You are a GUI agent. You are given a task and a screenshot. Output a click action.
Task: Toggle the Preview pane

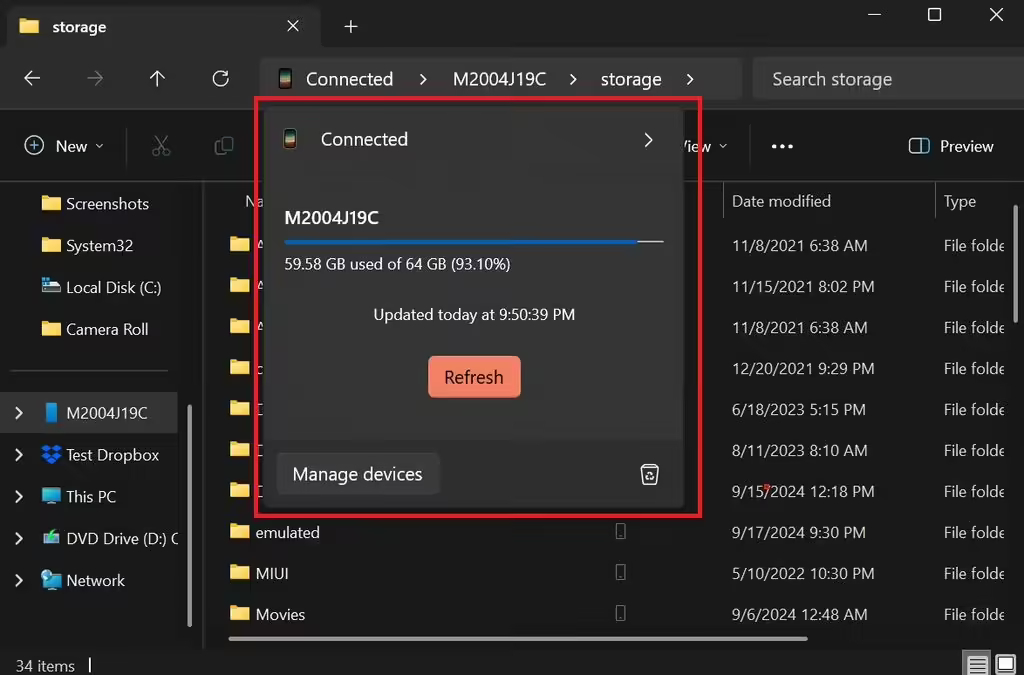click(x=950, y=146)
